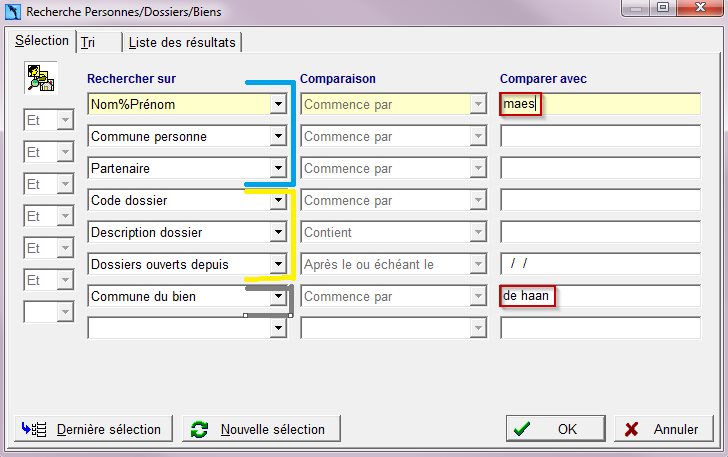Open the Dossiers ouverts depuis dropdown
728x457 pixels.
[x=278, y=264]
